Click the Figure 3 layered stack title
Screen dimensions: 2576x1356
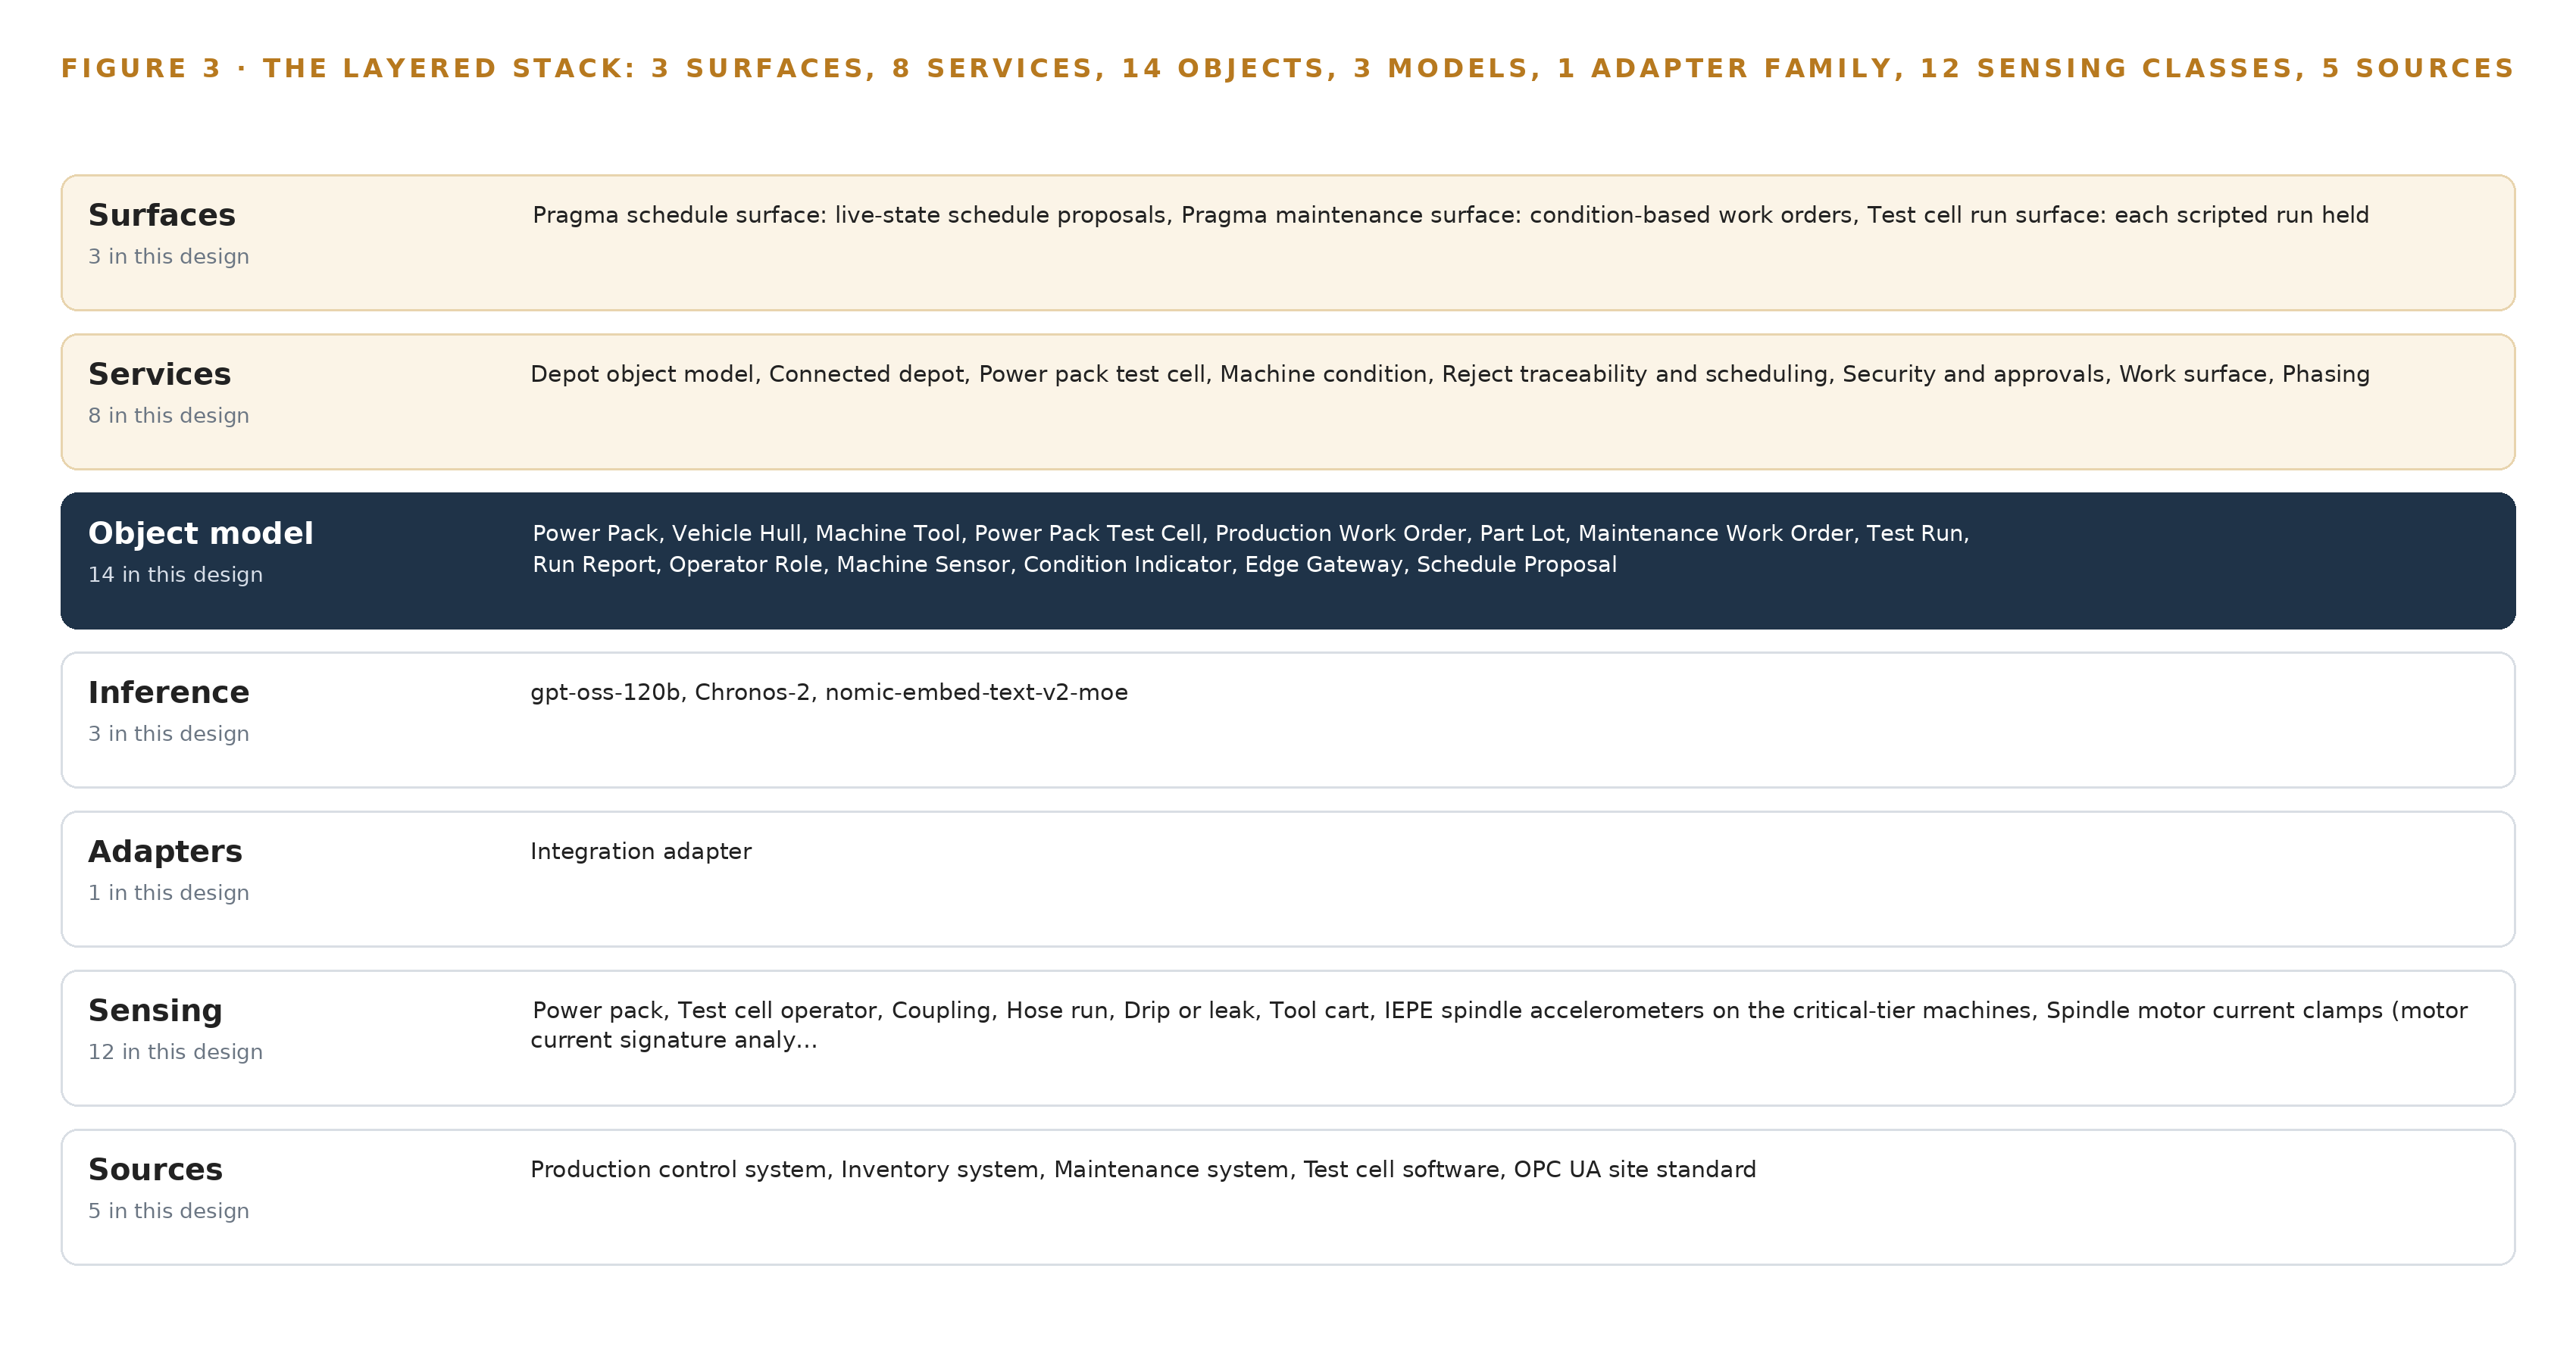point(1287,68)
